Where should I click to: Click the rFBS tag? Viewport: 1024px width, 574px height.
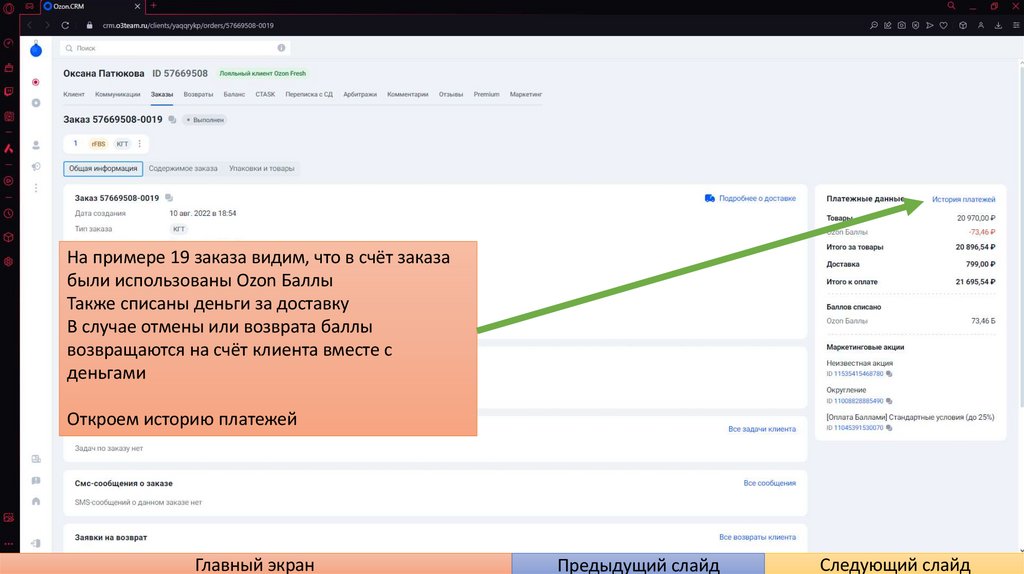coord(98,144)
